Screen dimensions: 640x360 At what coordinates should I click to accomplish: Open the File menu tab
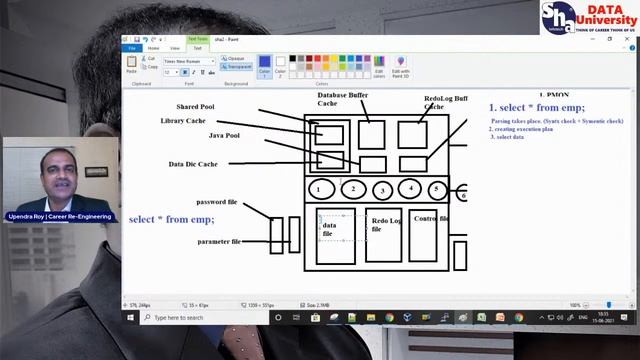click(x=132, y=48)
